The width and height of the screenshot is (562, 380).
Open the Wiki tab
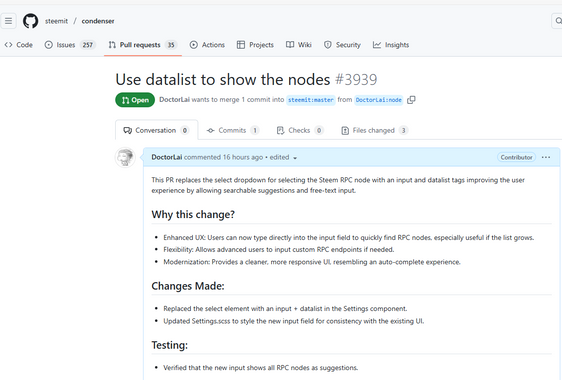(x=299, y=45)
